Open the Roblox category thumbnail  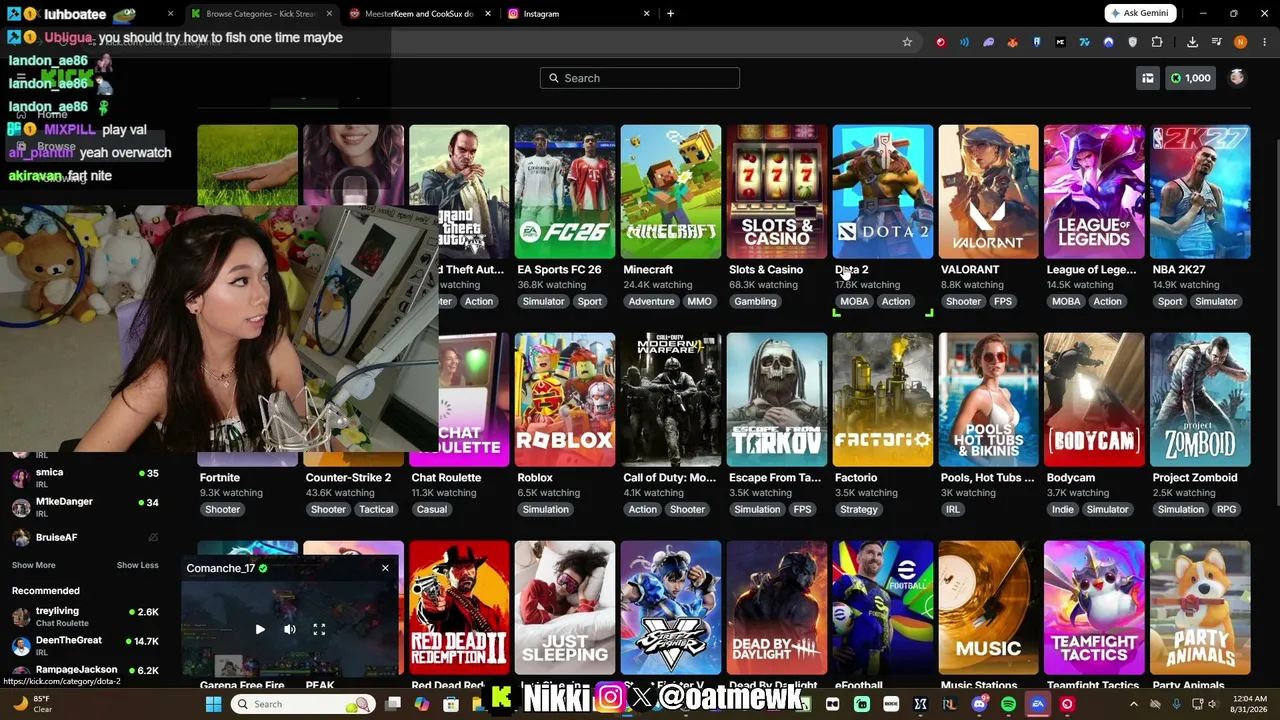[x=565, y=400]
